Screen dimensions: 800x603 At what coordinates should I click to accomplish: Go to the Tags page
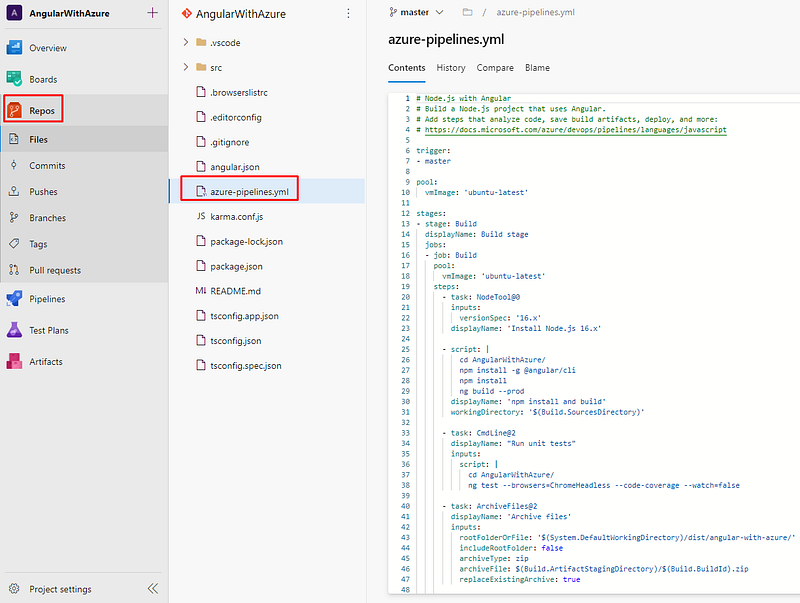38,244
